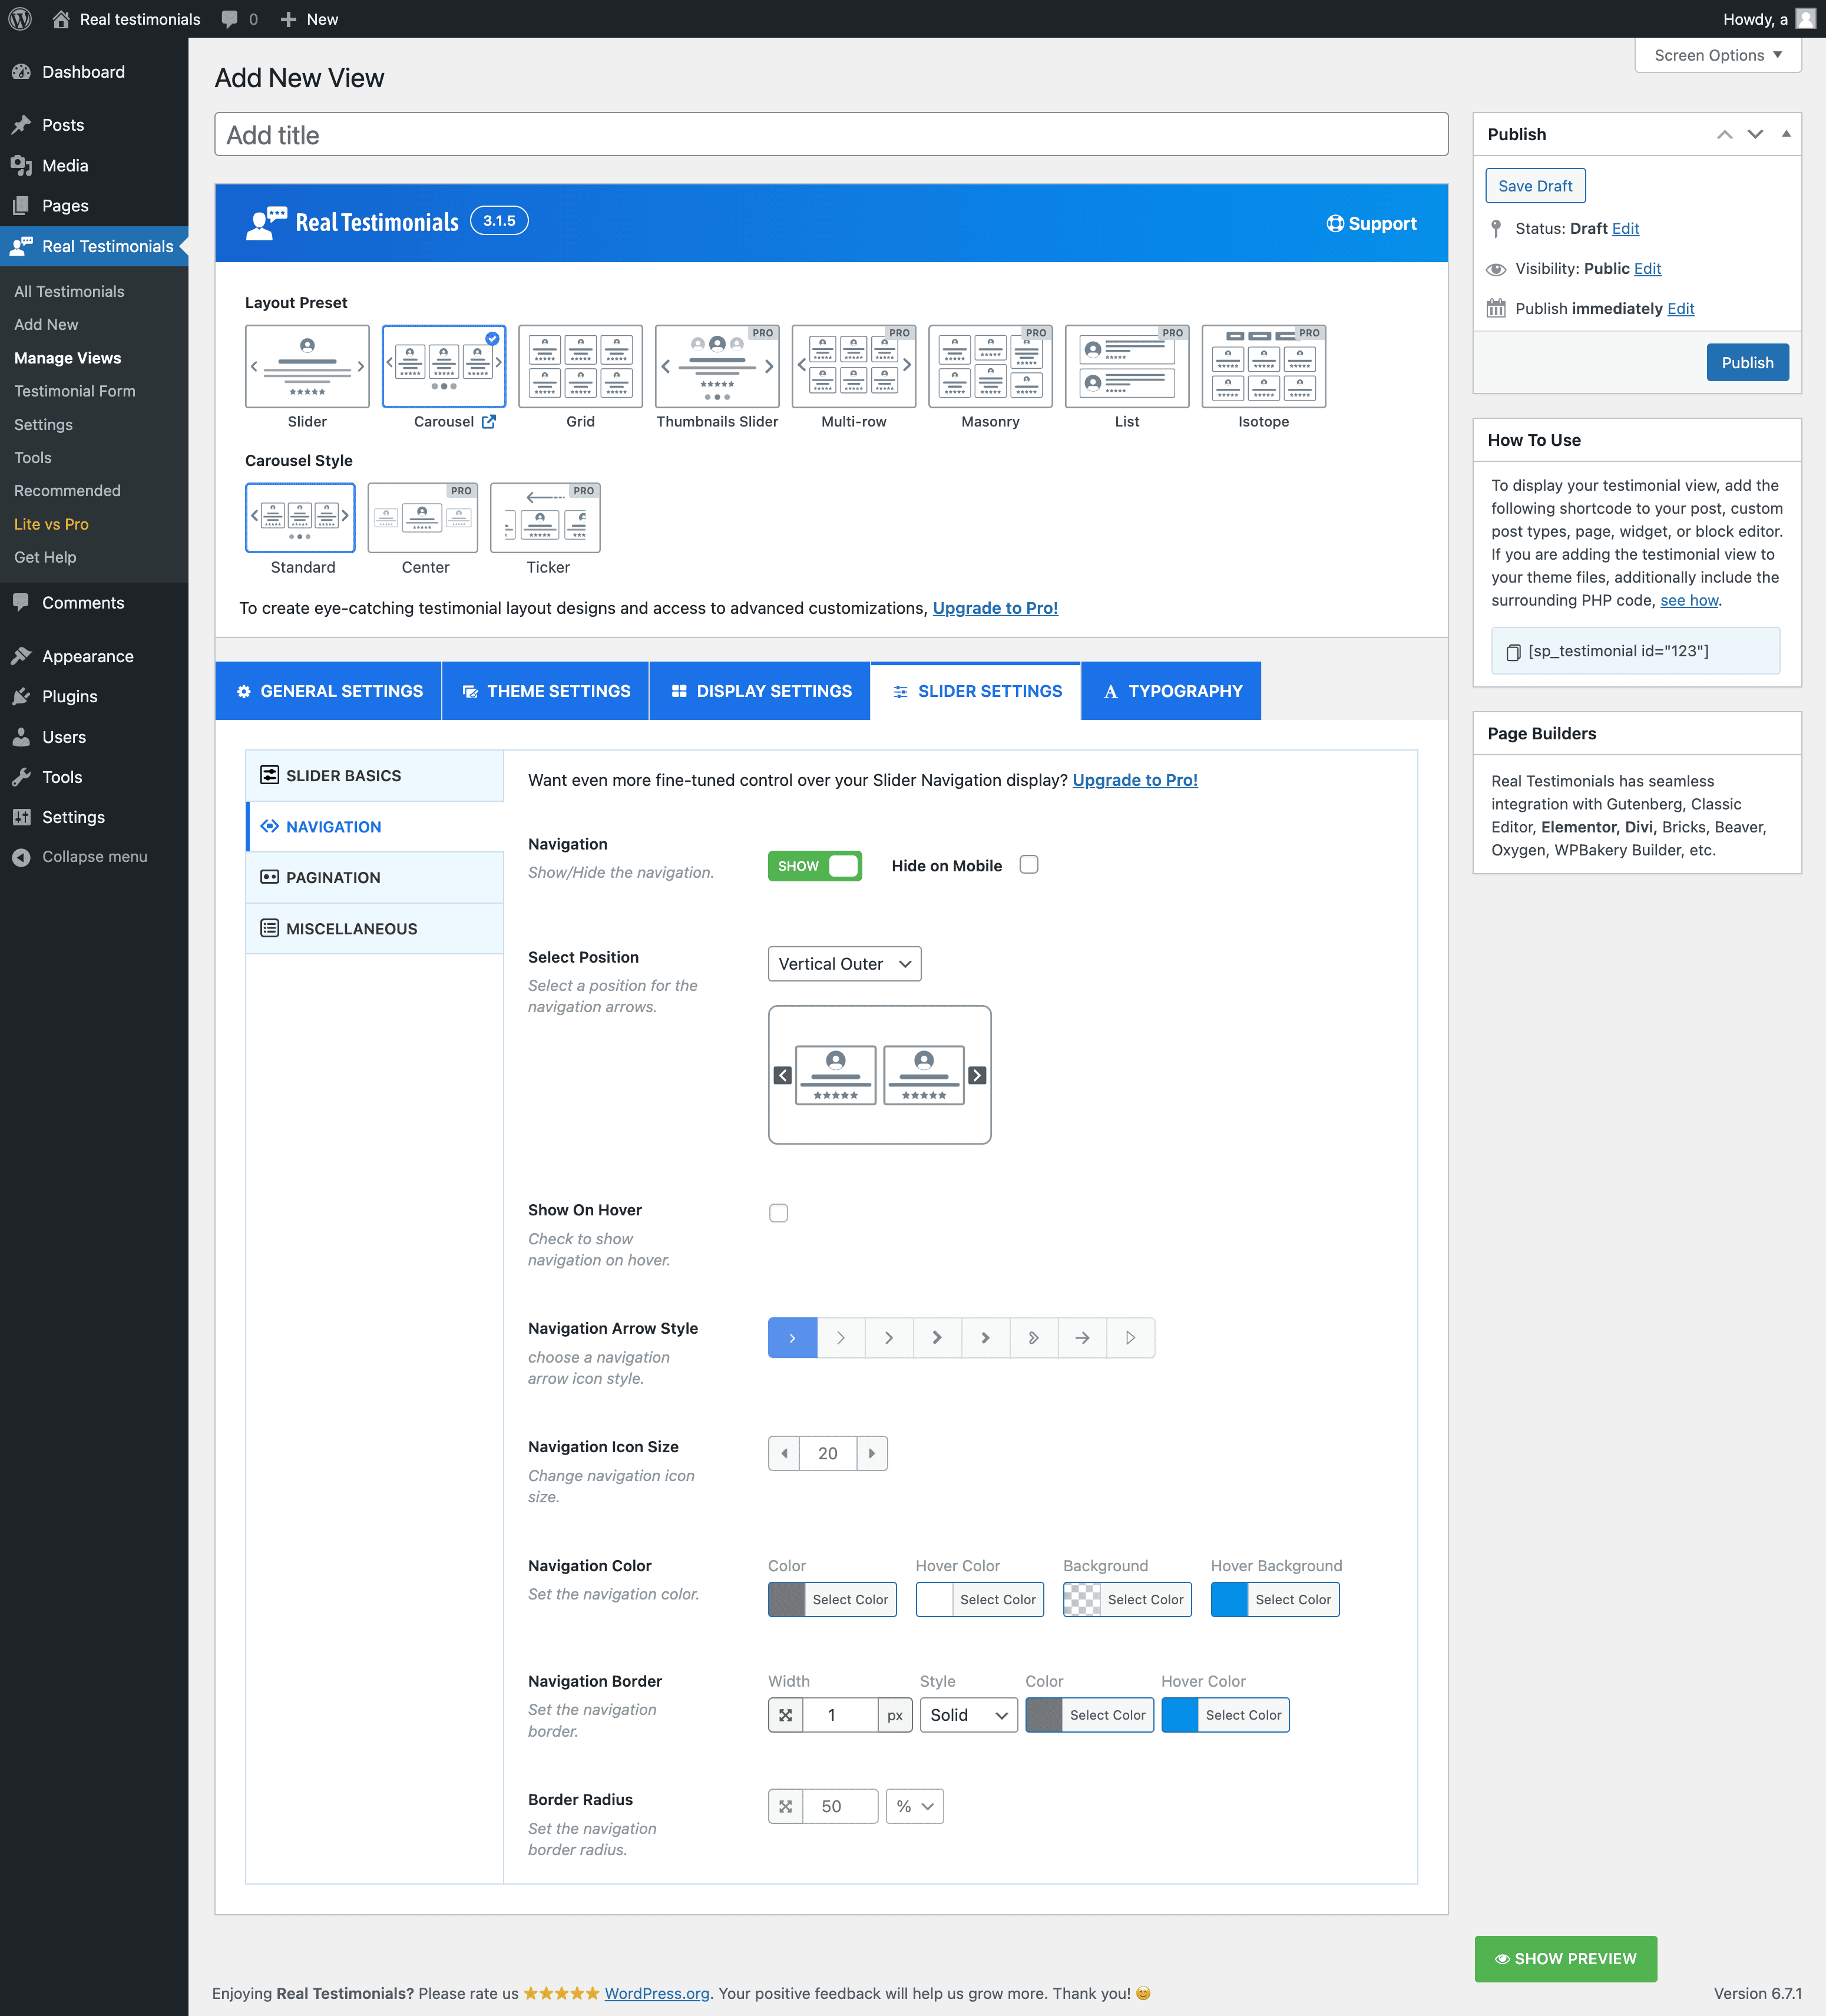The image size is (1826, 2016).
Task: Open the Pagination sub-tab
Action: pos(333,878)
